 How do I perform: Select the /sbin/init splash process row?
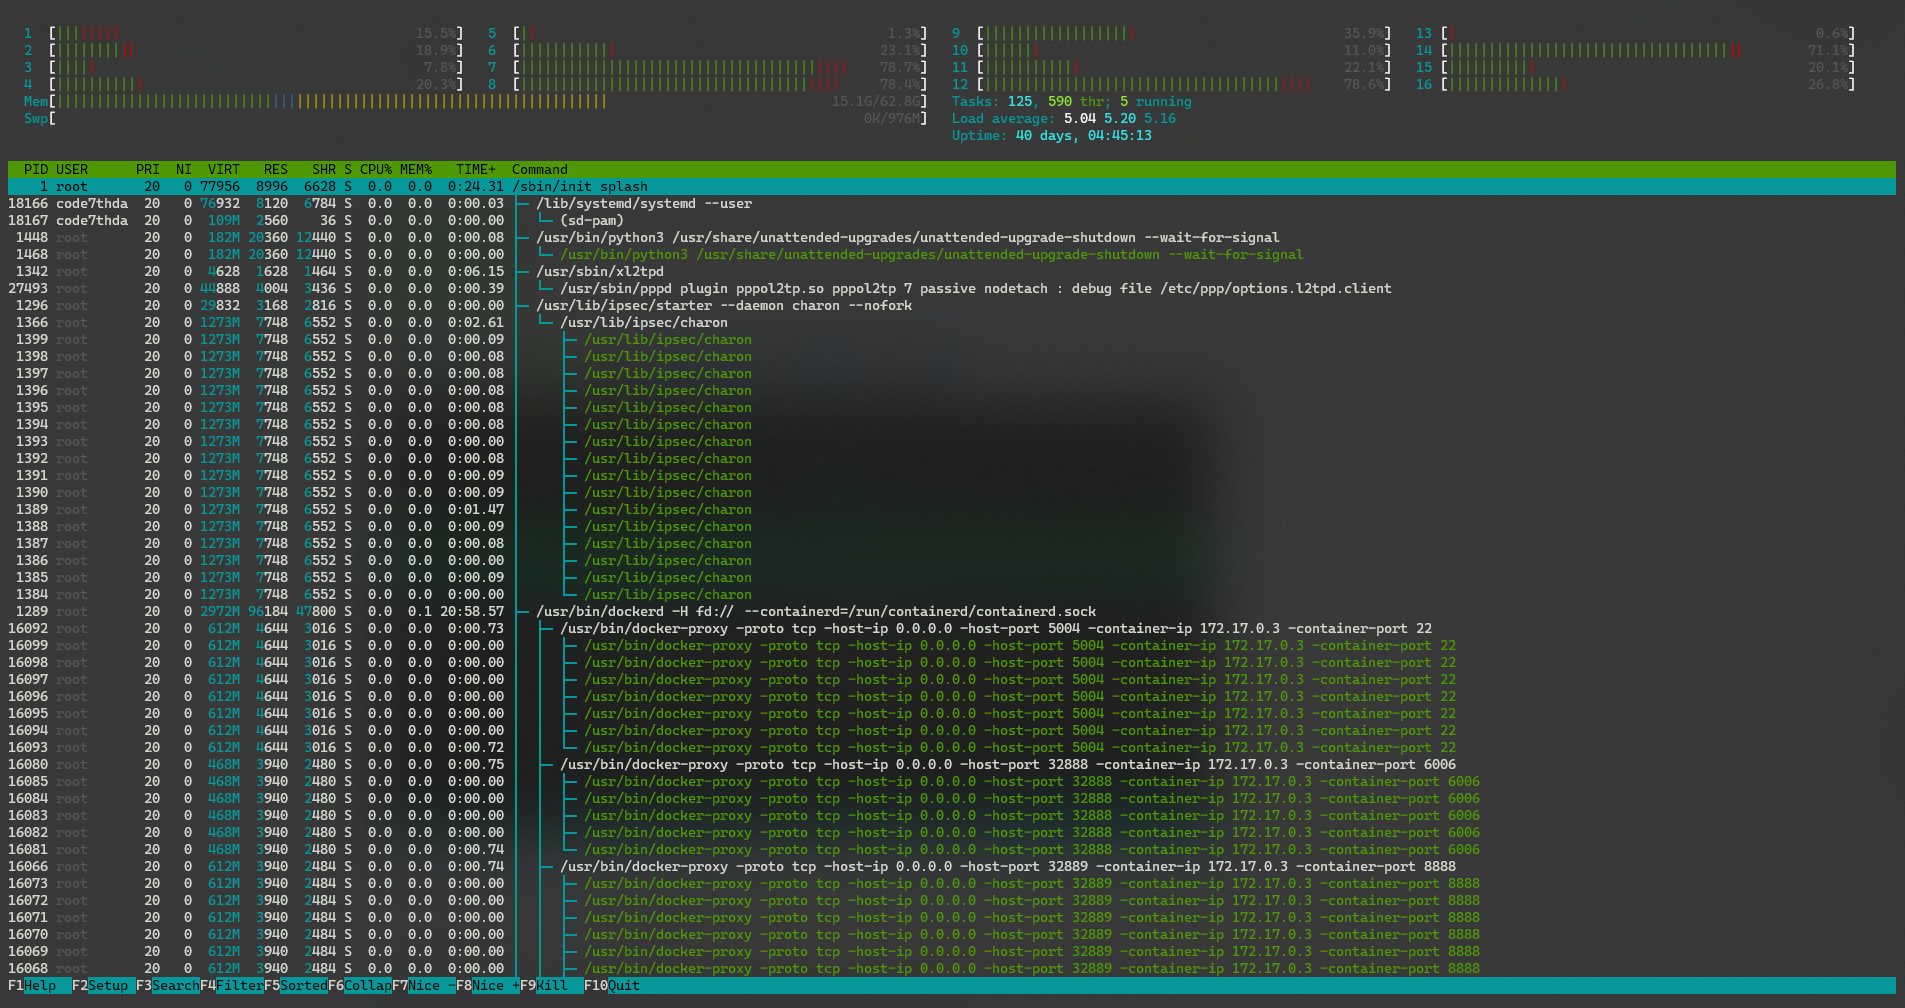(x=952, y=186)
